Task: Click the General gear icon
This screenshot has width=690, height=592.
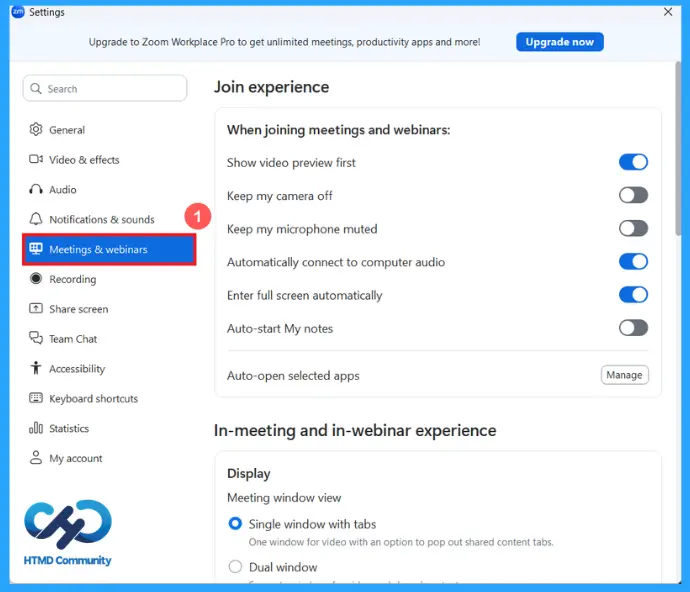Action: (x=36, y=129)
